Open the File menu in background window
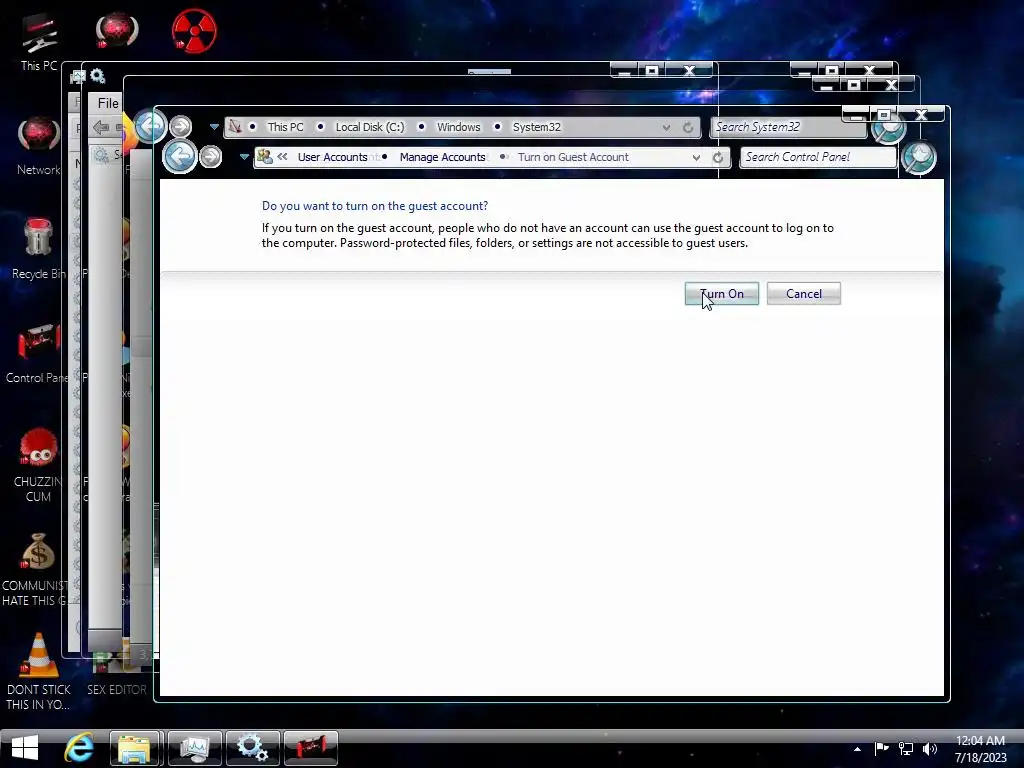The width and height of the screenshot is (1024, 768). click(x=108, y=103)
